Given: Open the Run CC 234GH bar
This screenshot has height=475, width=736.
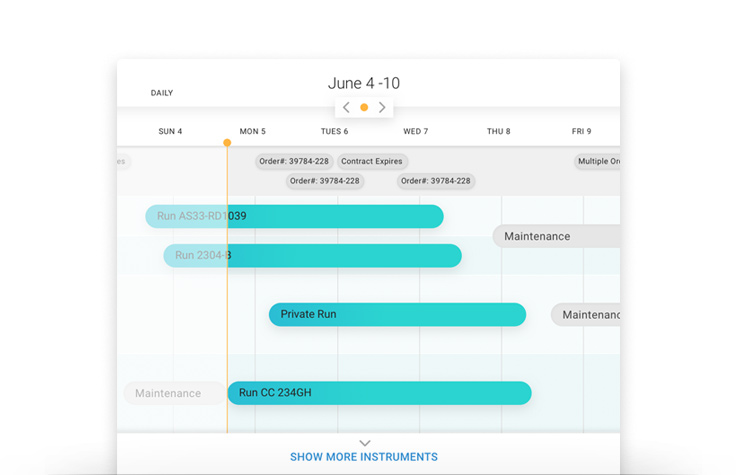Looking at the screenshot, I should point(379,393).
